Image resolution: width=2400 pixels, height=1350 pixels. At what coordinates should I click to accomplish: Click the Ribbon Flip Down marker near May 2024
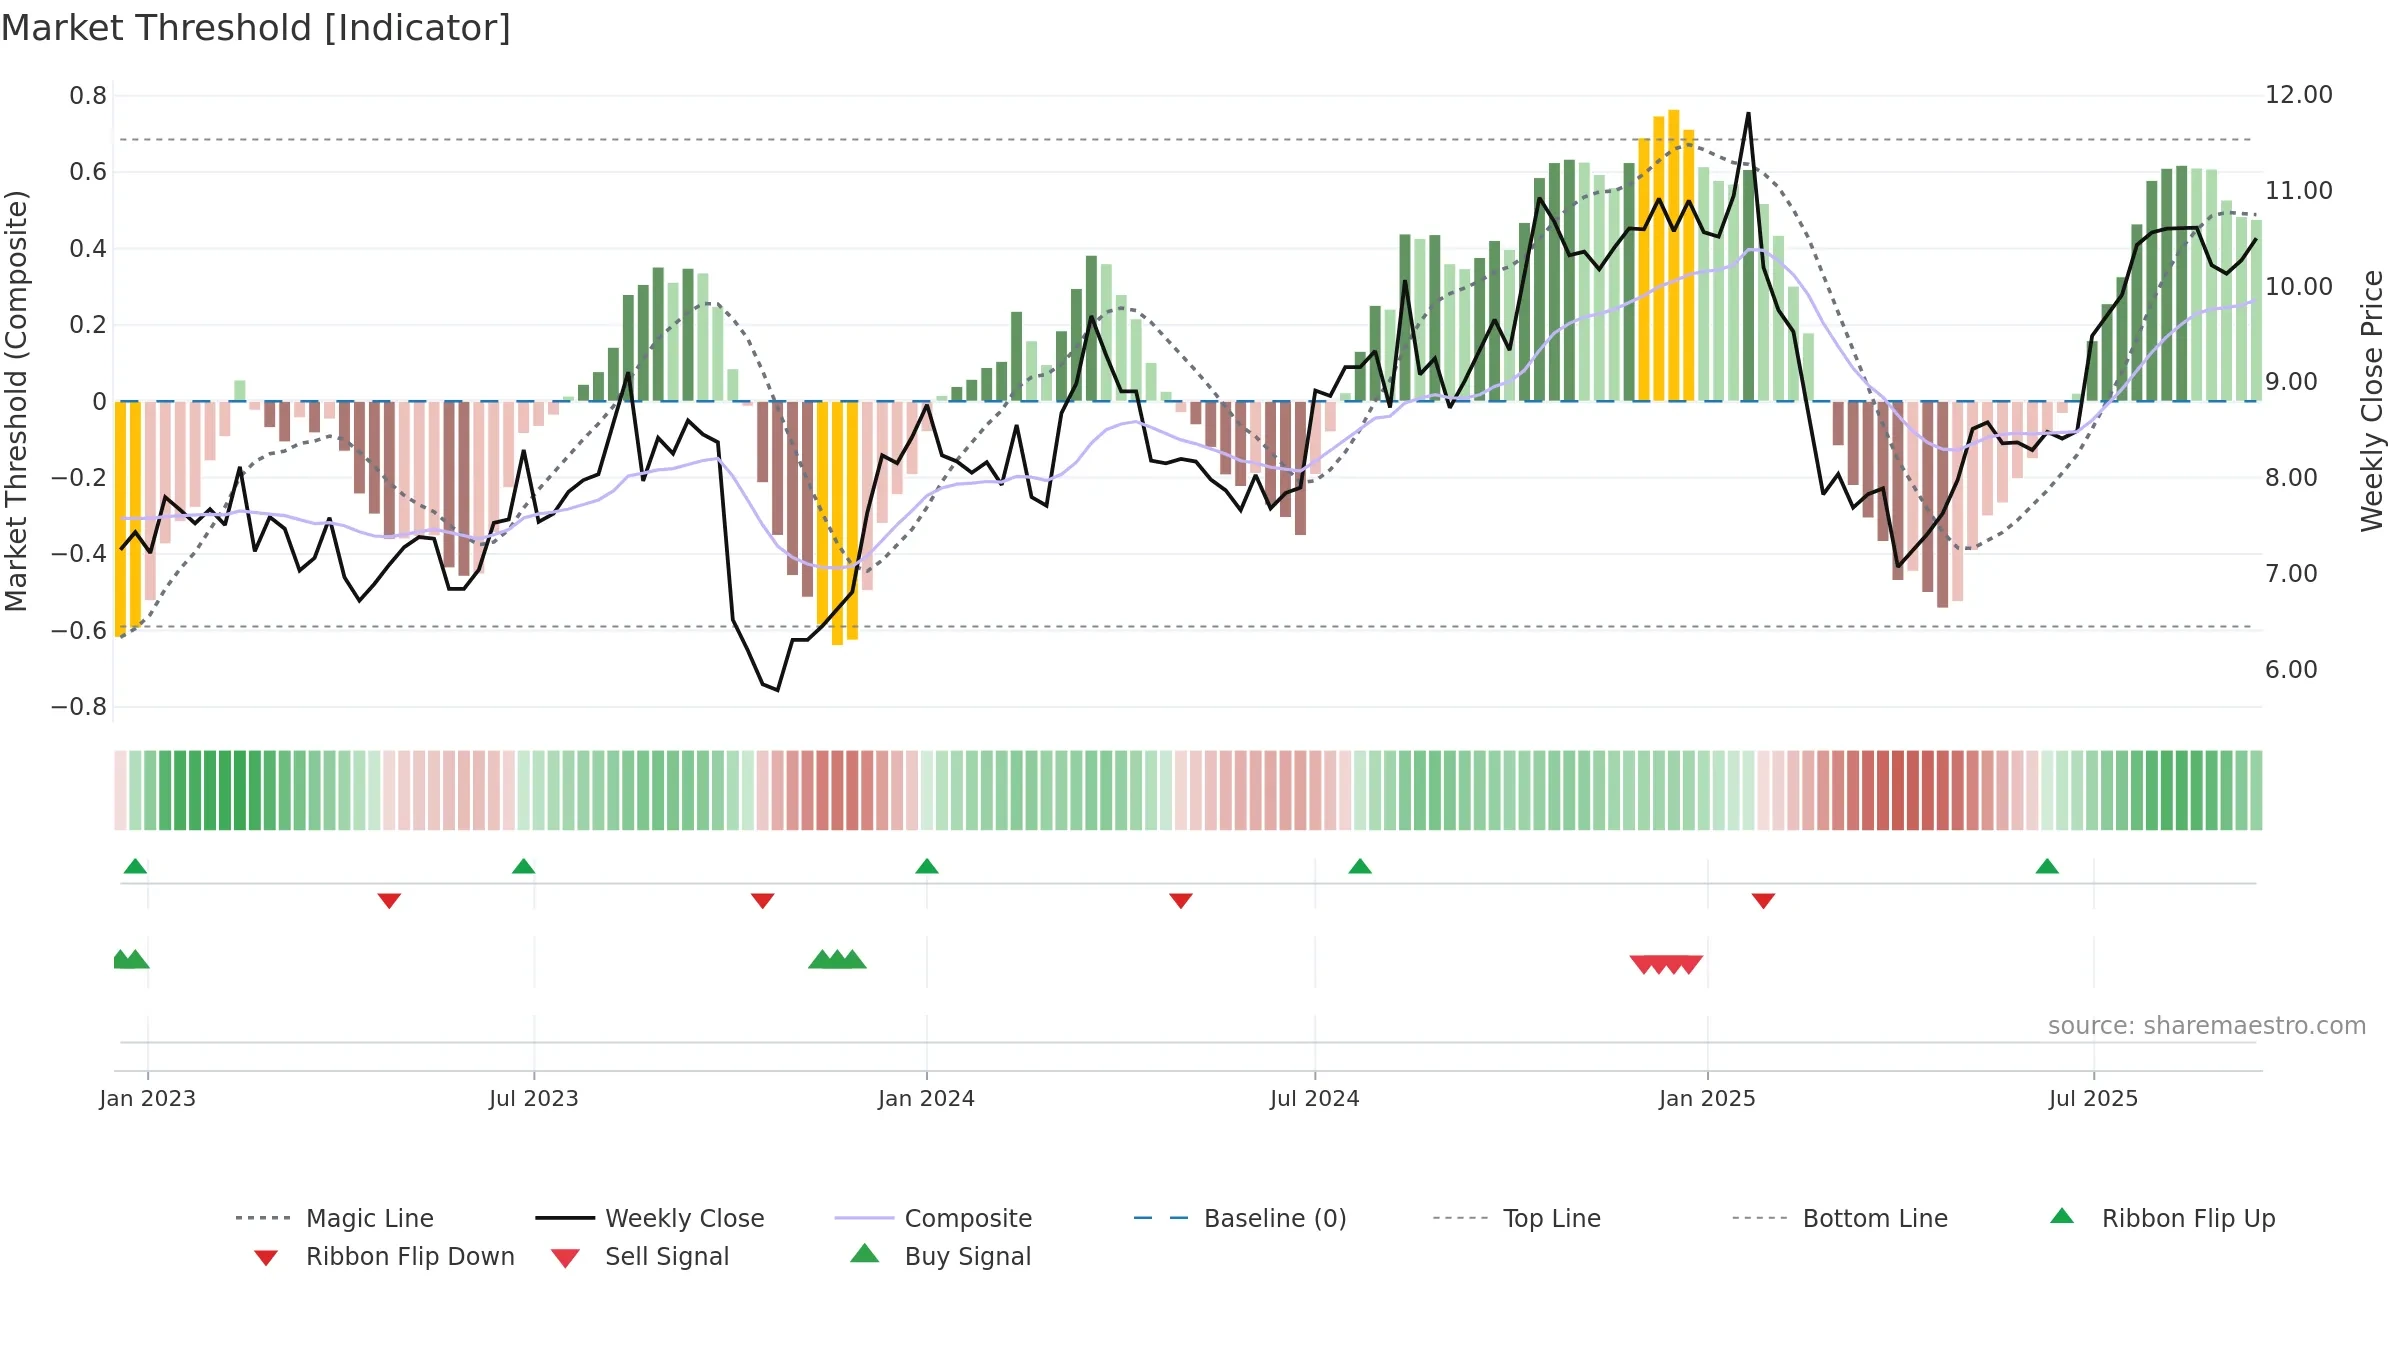(1181, 901)
